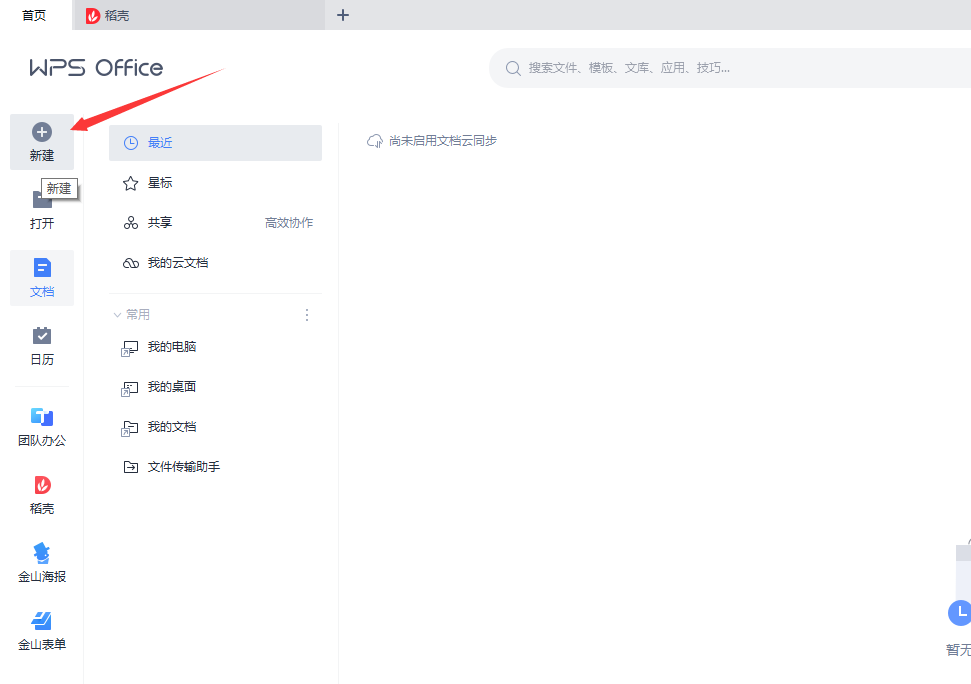Click the 高效协作 link beside 共享
This screenshot has height=684, width=971.
pos(288,222)
